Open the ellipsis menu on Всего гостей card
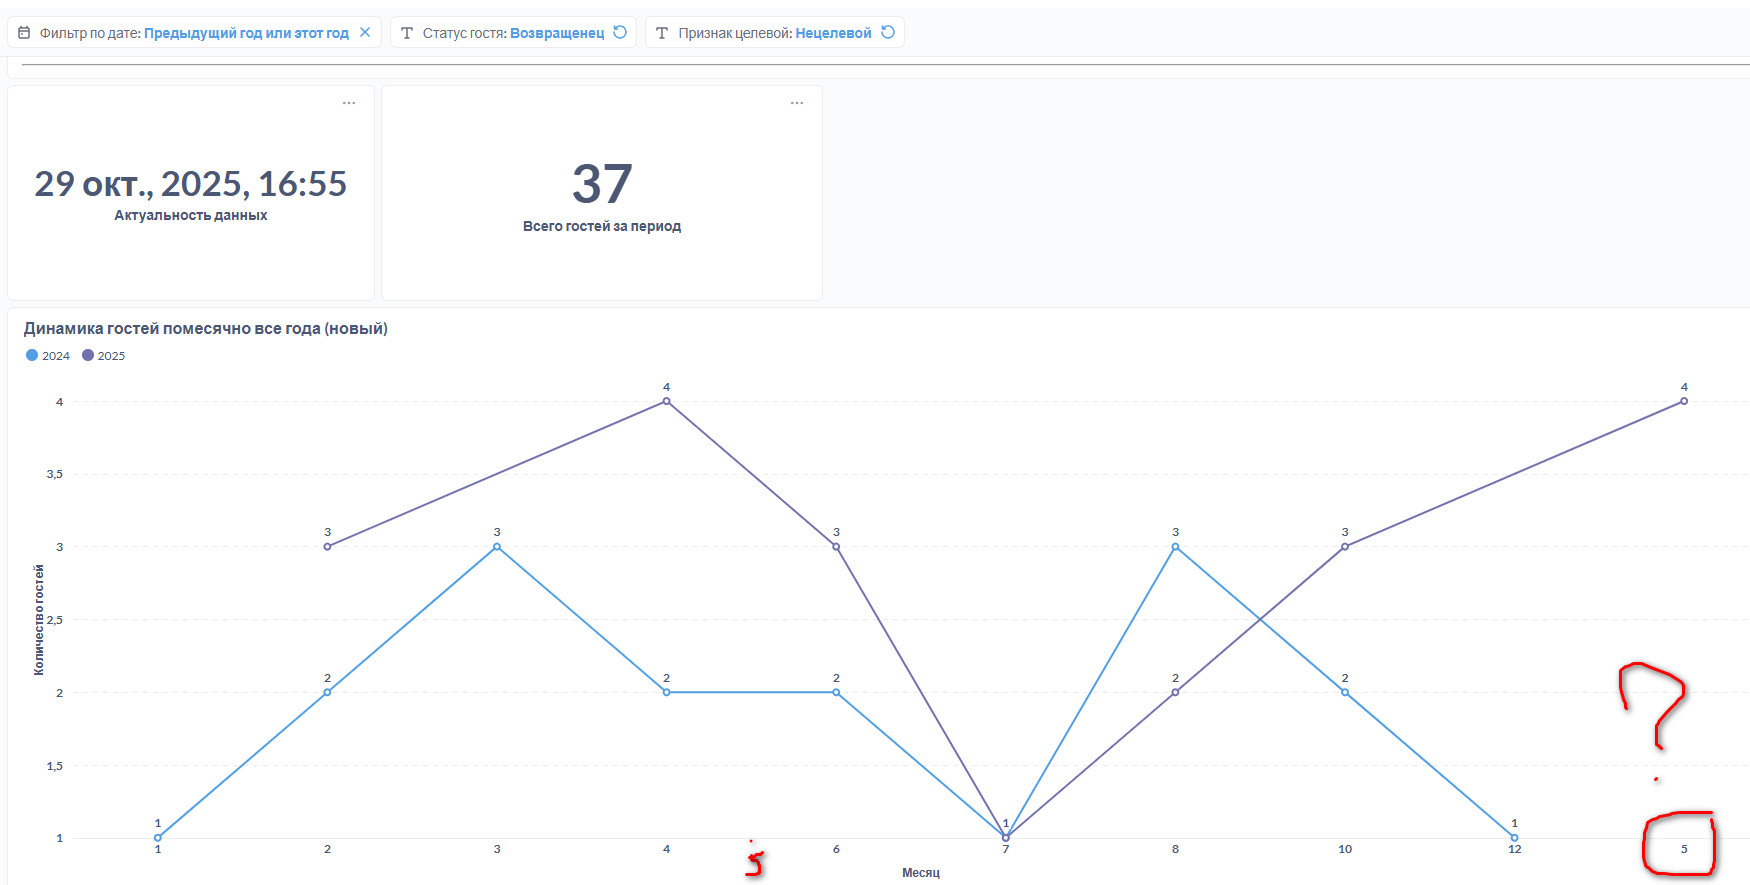The width and height of the screenshot is (1750, 885). (797, 103)
